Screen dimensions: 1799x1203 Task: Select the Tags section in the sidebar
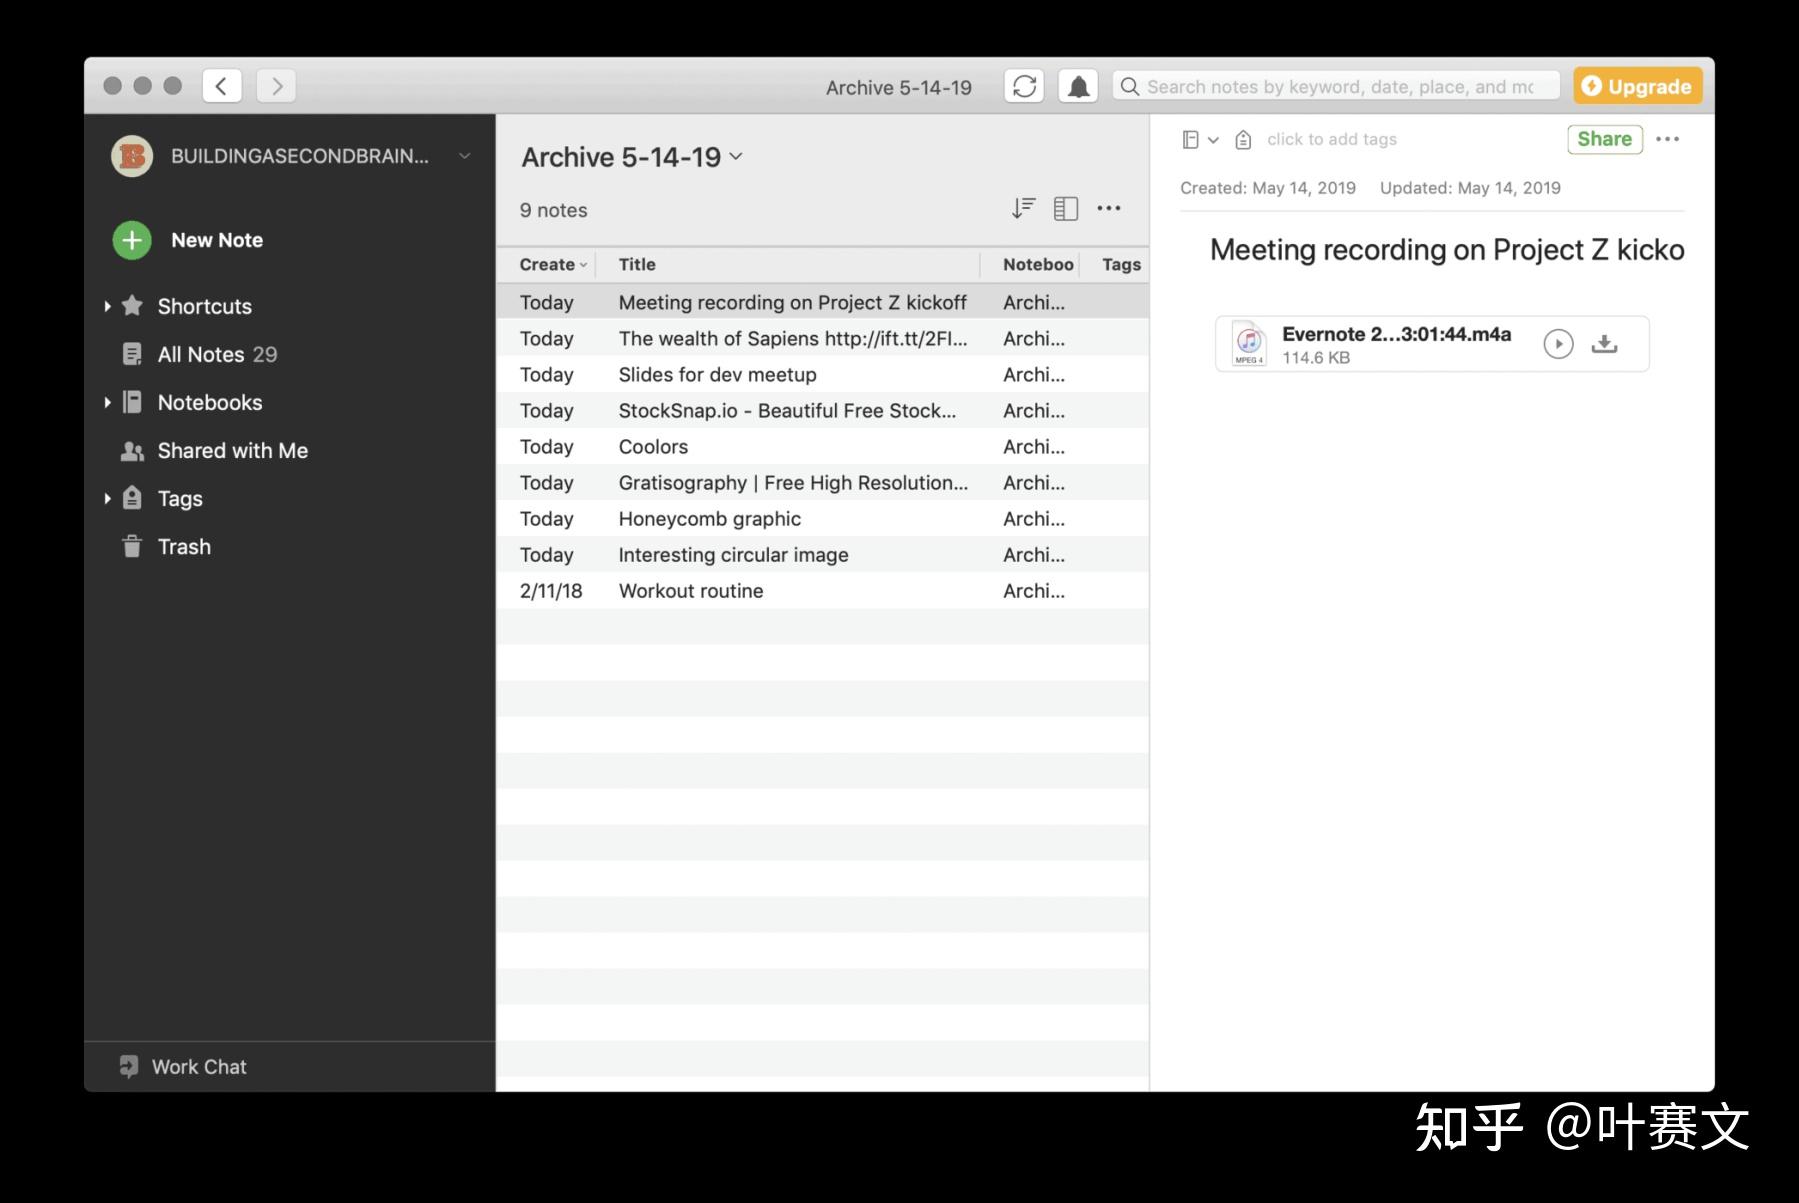pos(180,498)
